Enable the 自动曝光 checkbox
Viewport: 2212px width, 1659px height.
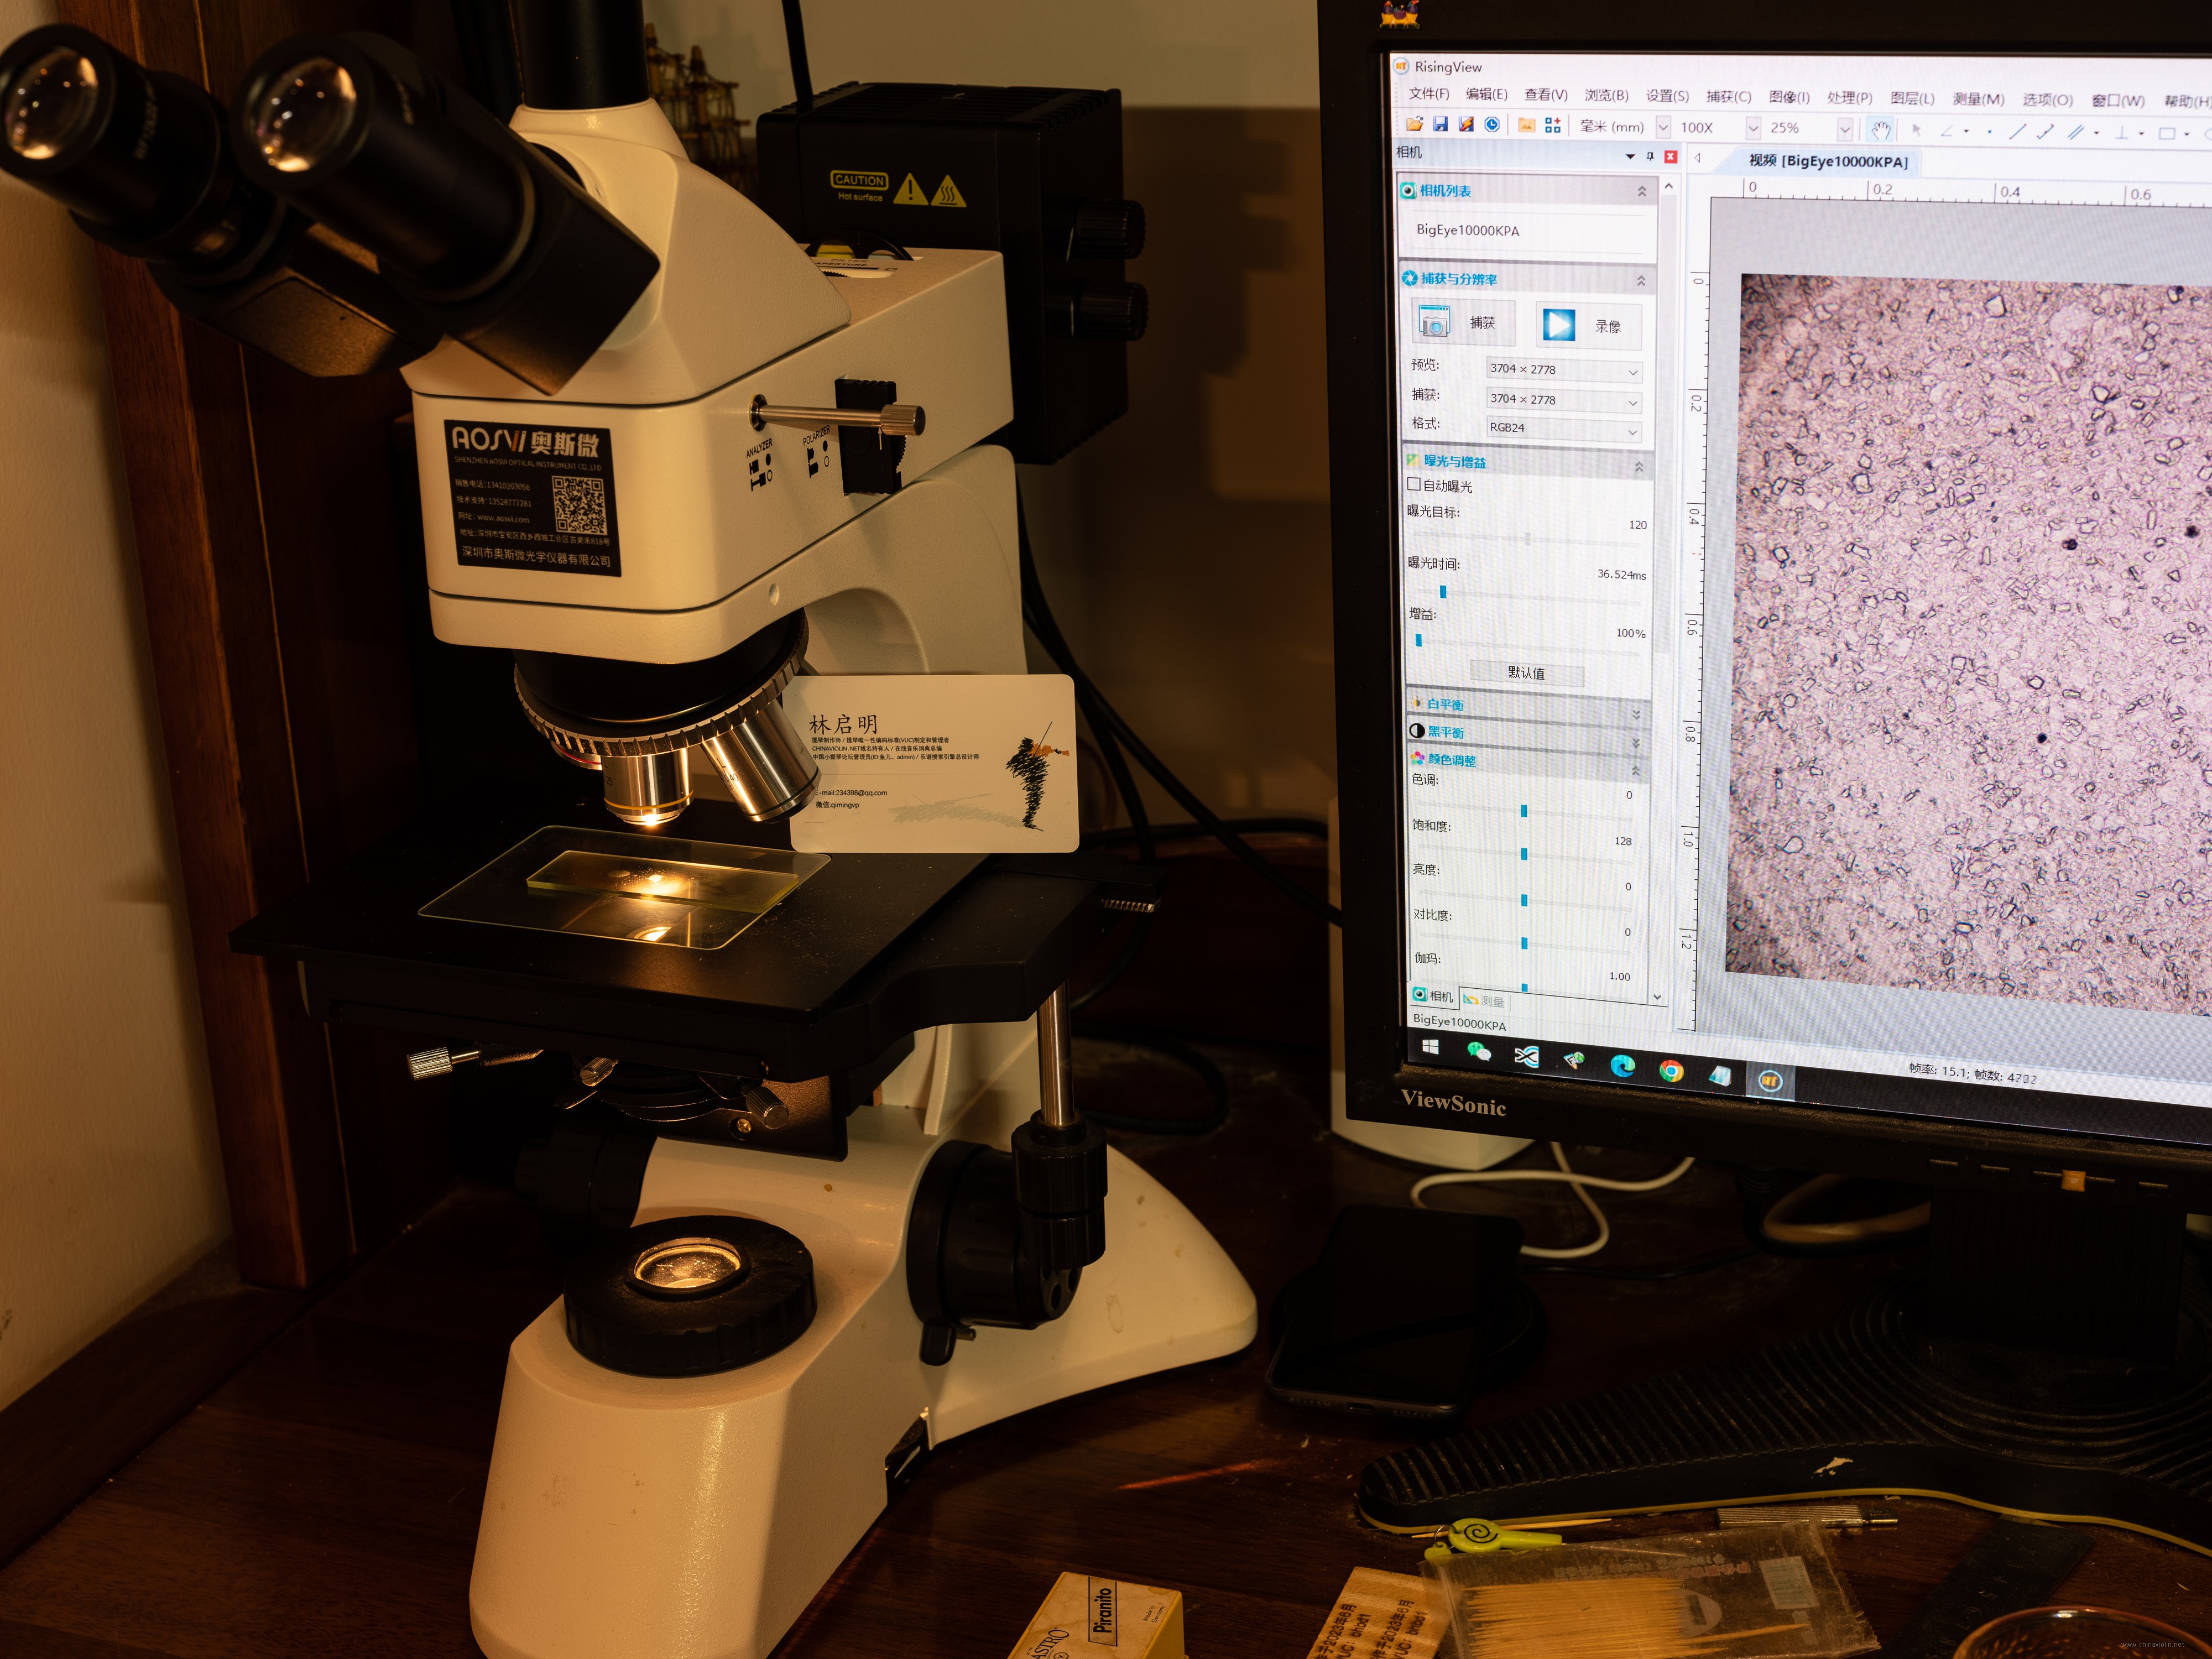click(x=1414, y=485)
